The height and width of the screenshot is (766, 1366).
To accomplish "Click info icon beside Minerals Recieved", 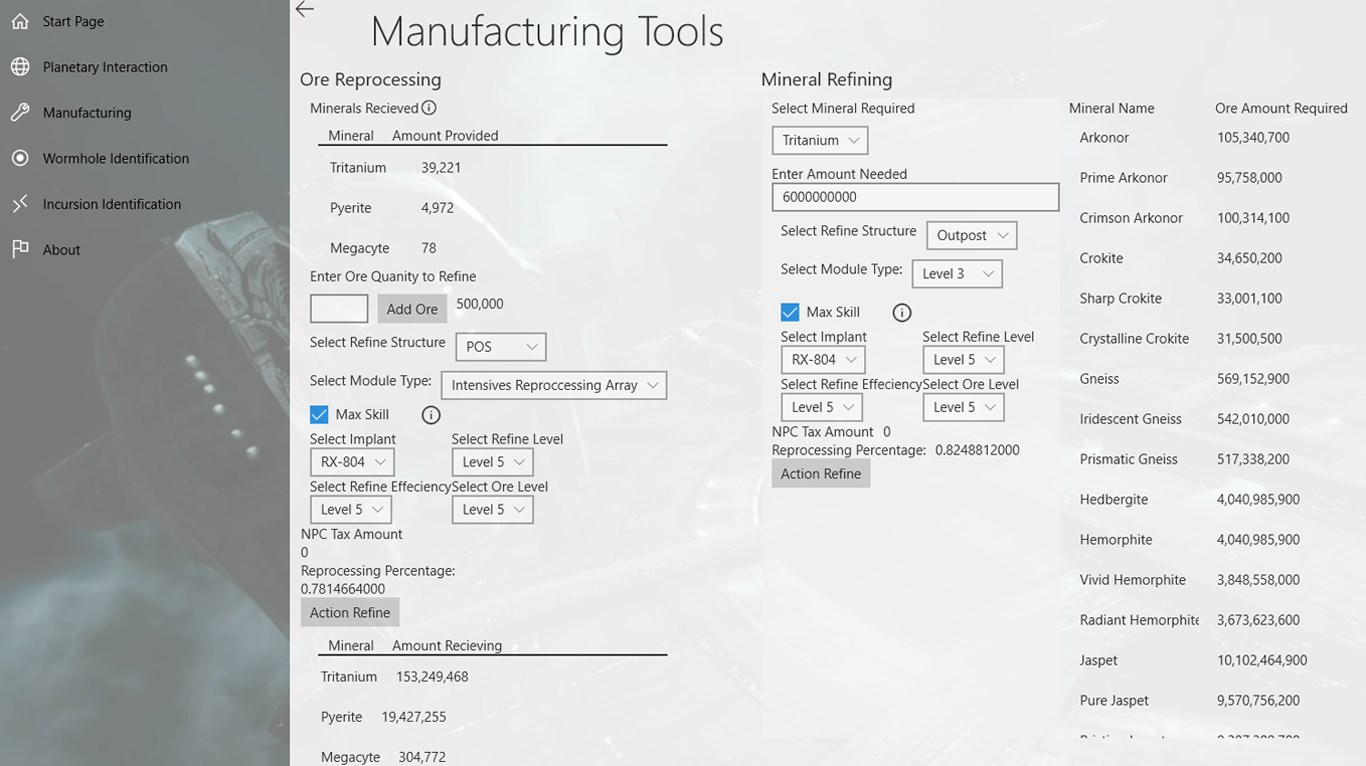I will pyautogui.click(x=429, y=108).
